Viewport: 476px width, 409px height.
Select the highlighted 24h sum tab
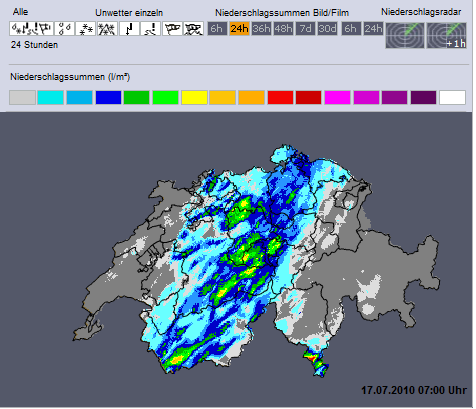point(239,29)
